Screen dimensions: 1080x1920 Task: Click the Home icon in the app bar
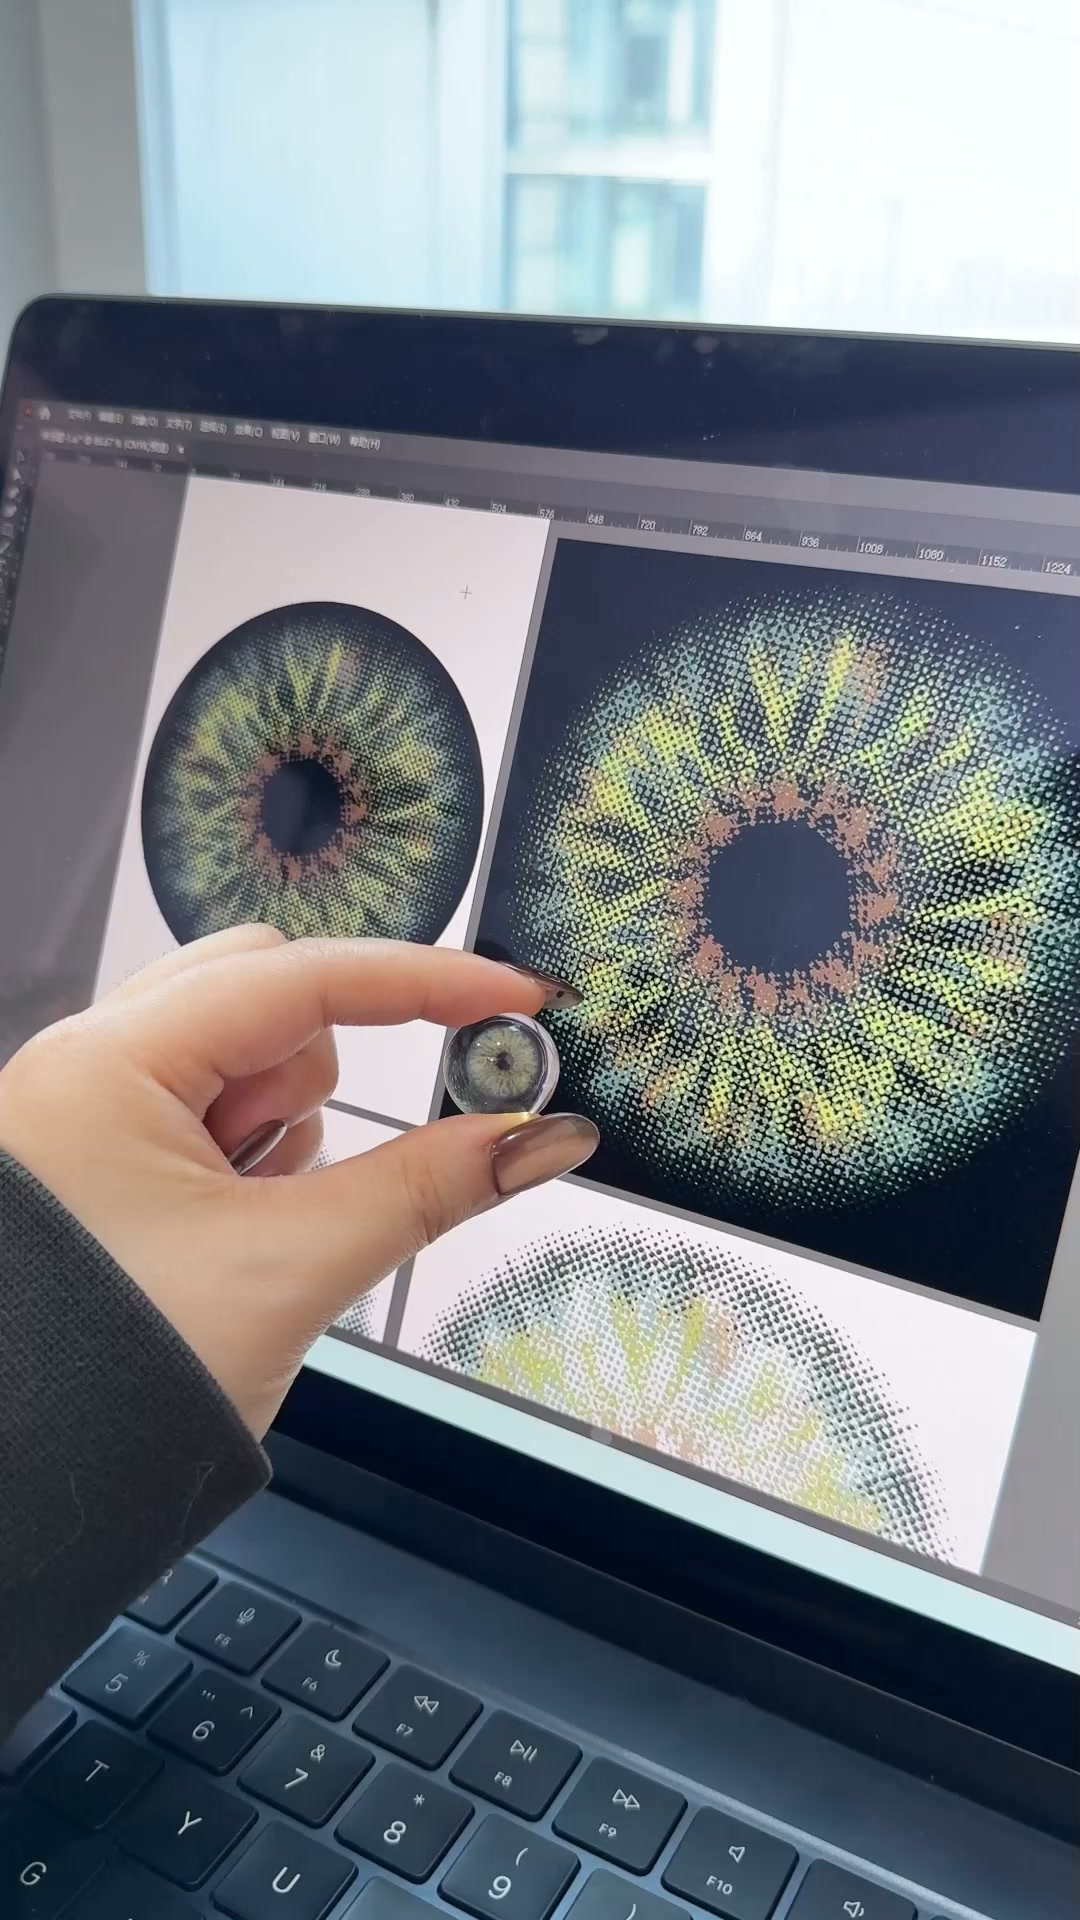point(44,412)
